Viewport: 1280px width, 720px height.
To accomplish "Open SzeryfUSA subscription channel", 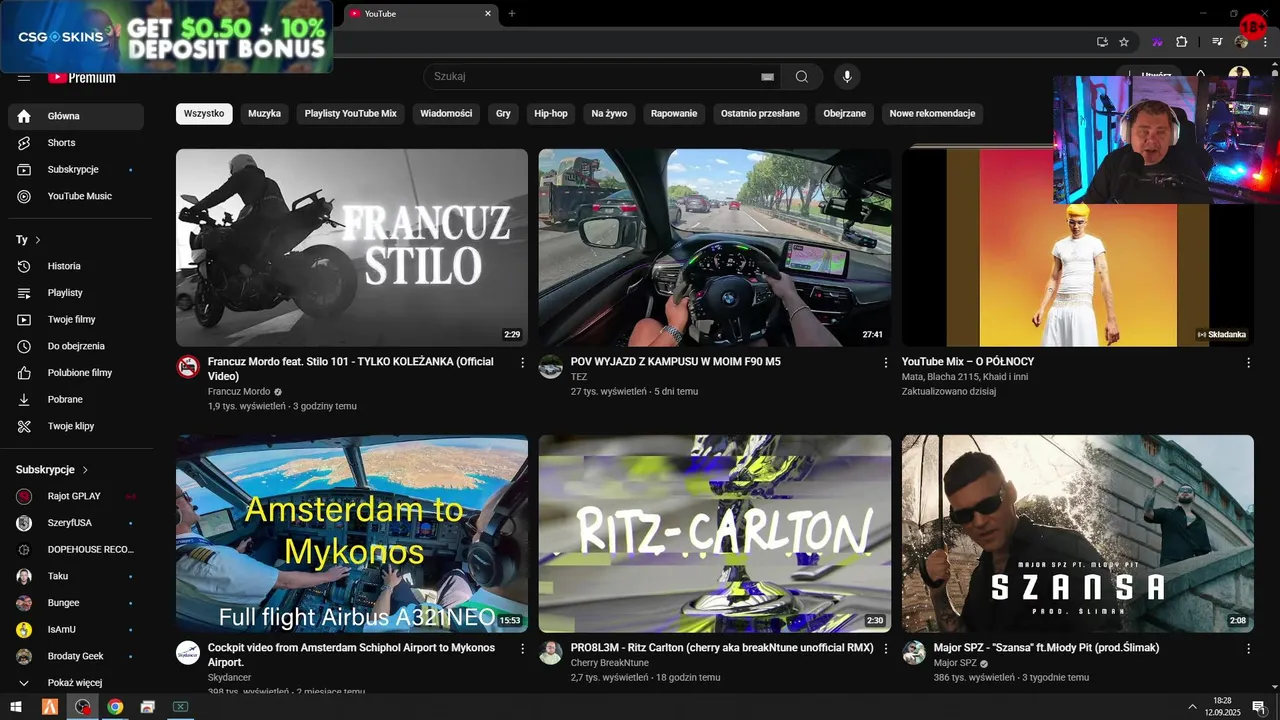I will 76,523.
